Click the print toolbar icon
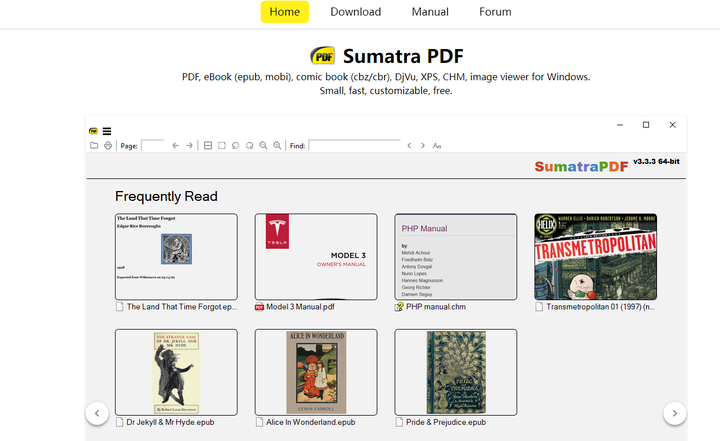The width and height of the screenshot is (720, 441). [108, 146]
